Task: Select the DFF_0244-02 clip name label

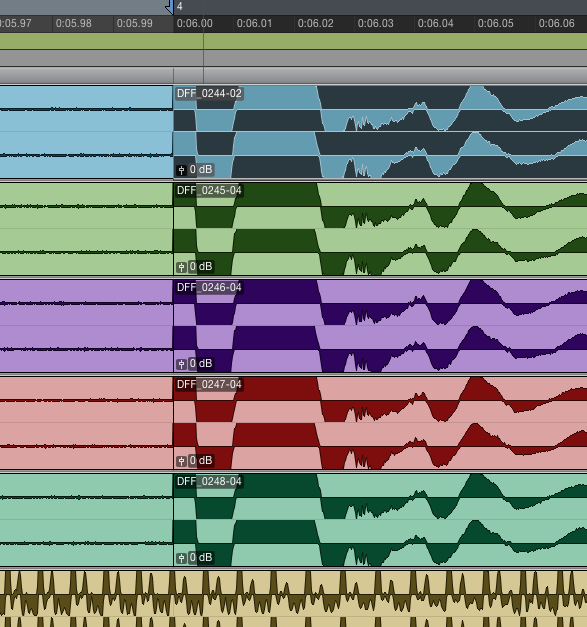Action: pyautogui.click(x=209, y=94)
